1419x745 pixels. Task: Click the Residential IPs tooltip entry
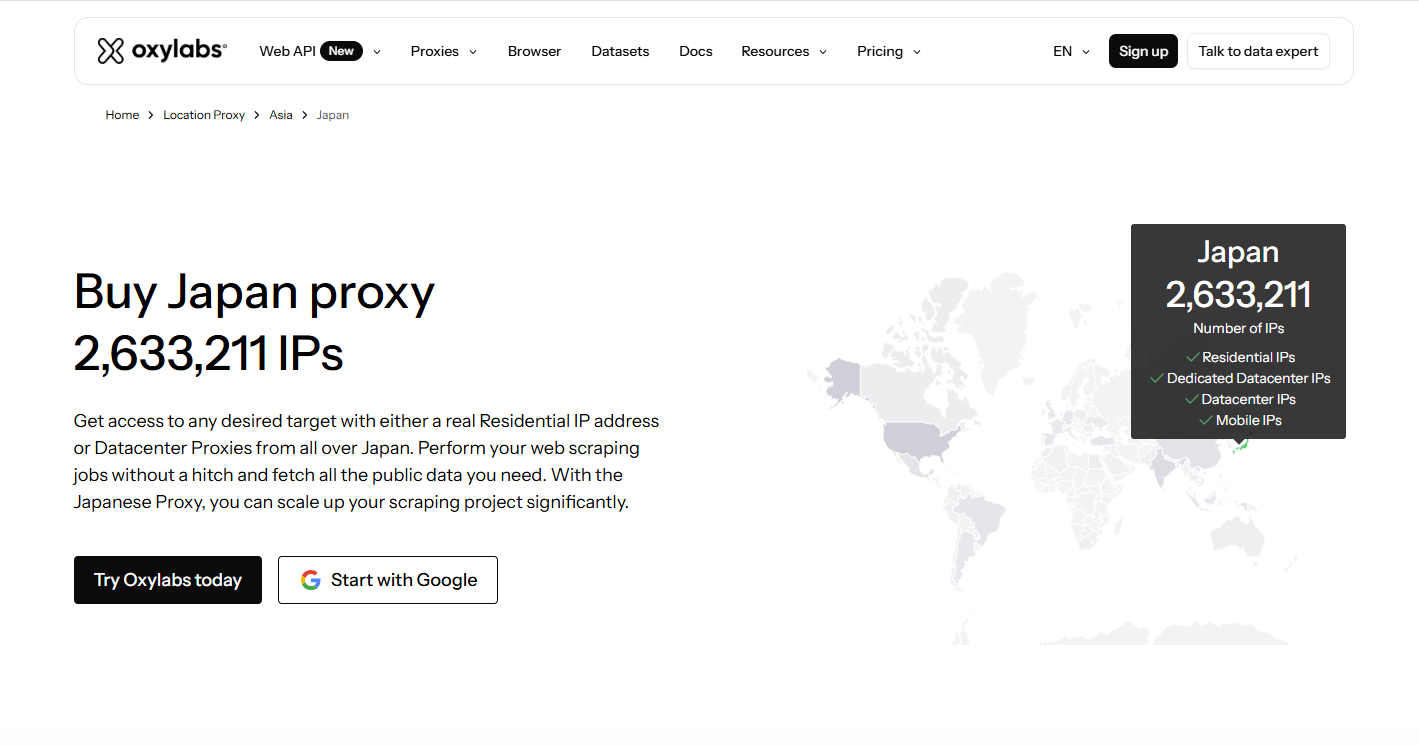tap(1240, 357)
